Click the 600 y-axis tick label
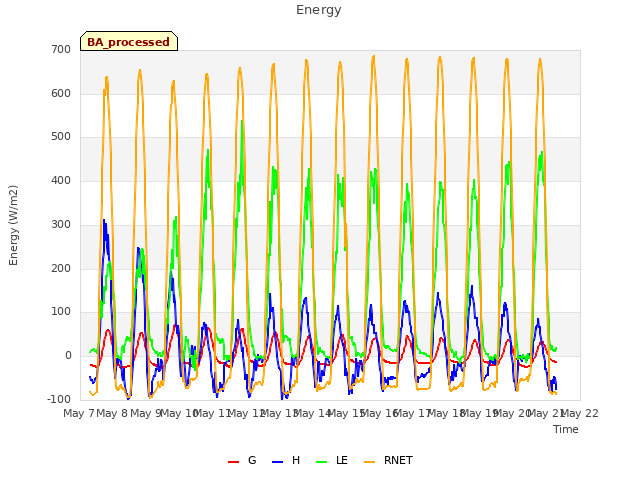The height and width of the screenshot is (480, 640). pyautogui.click(x=61, y=93)
